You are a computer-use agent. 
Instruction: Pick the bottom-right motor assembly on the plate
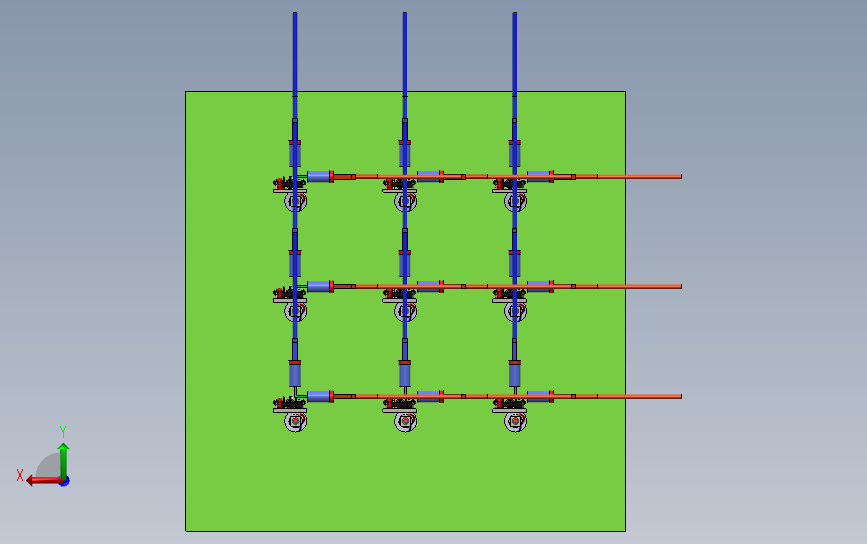pos(510,414)
